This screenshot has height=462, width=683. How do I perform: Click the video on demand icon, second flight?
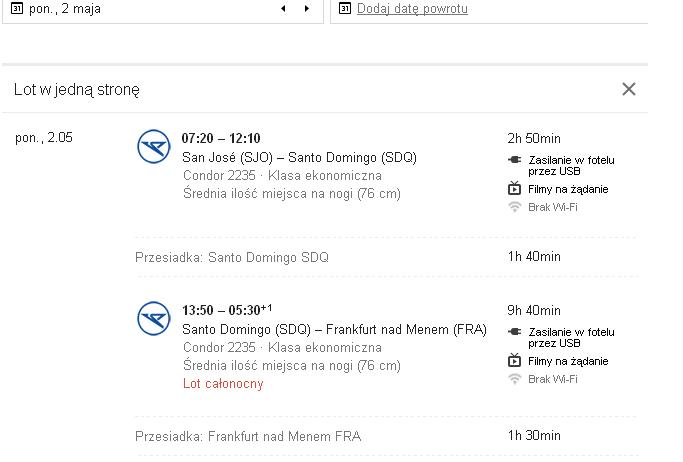tap(514, 361)
